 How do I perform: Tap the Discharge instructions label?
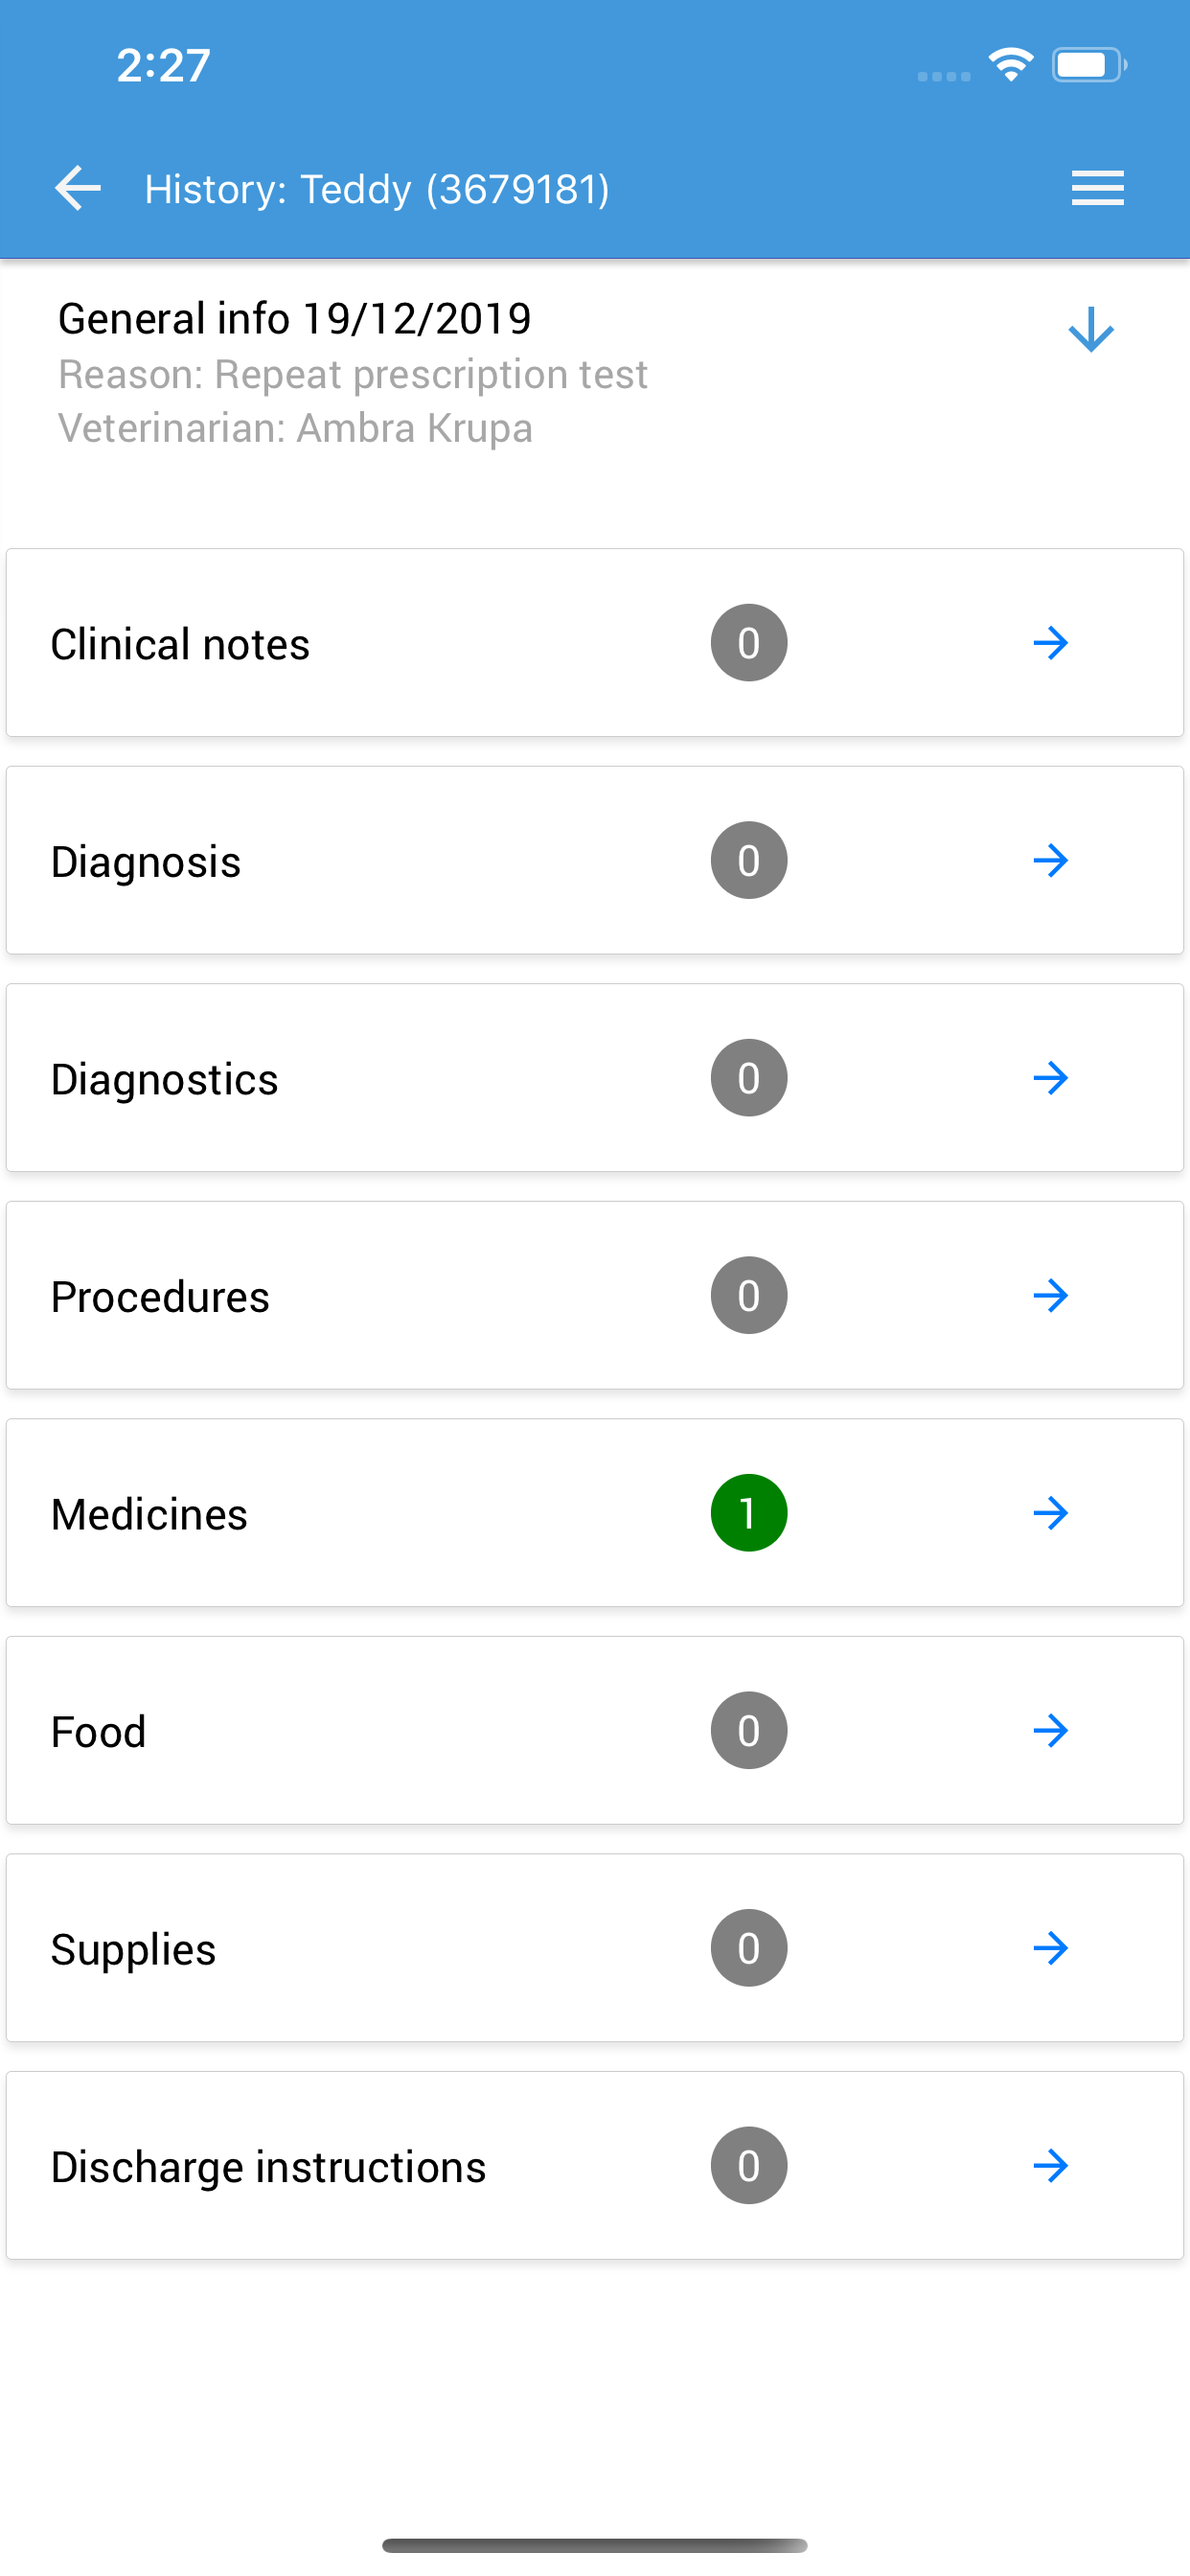(268, 2168)
